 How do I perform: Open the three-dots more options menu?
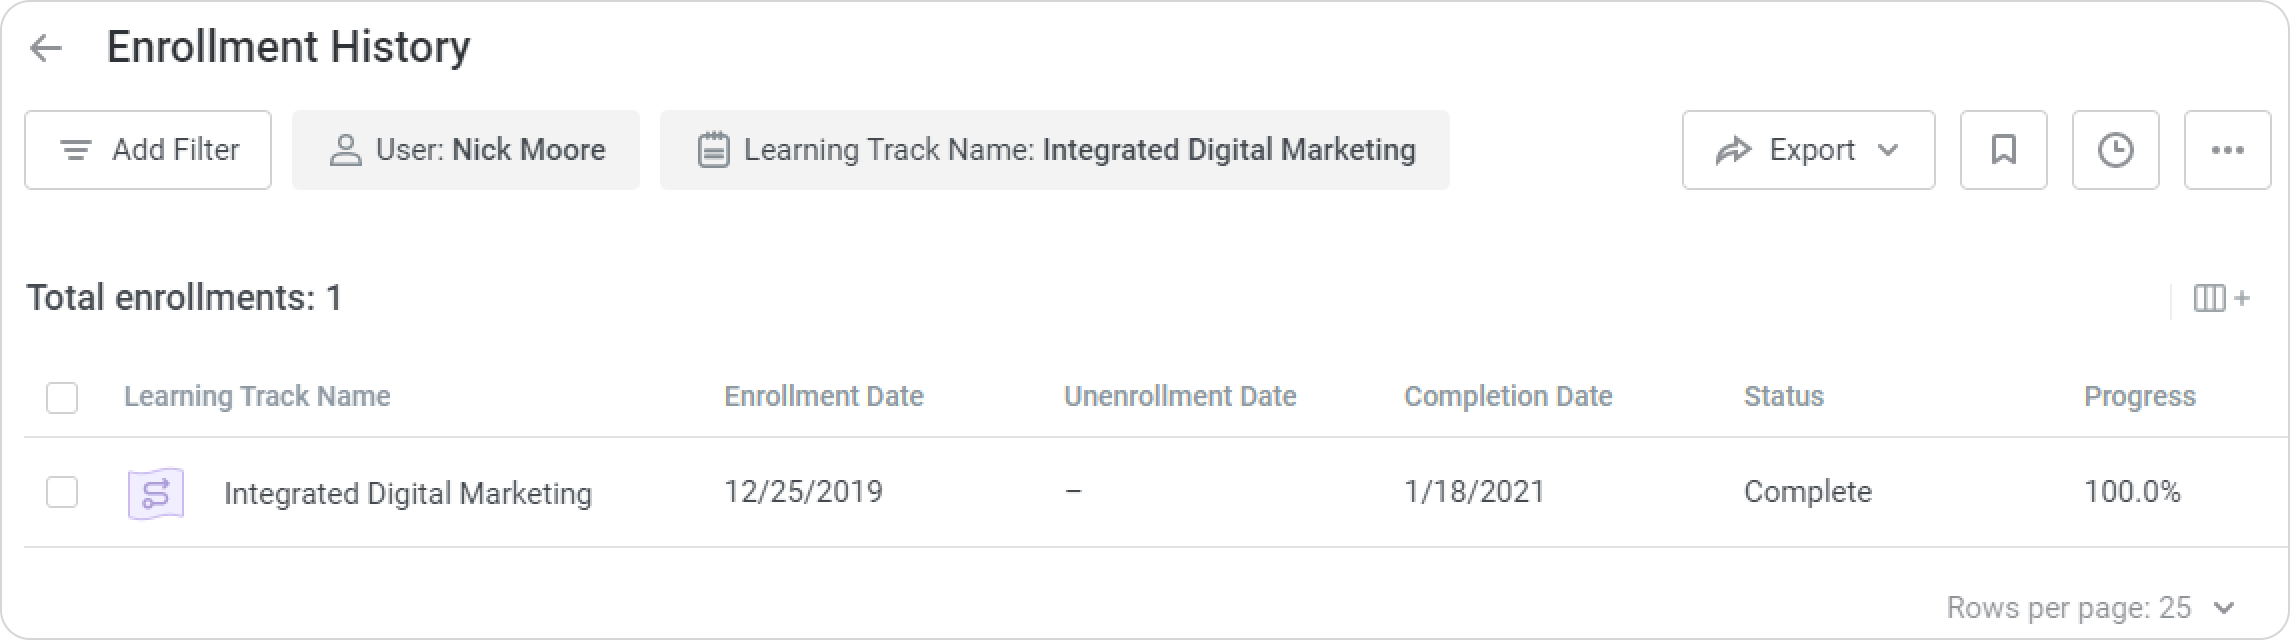click(2227, 150)
